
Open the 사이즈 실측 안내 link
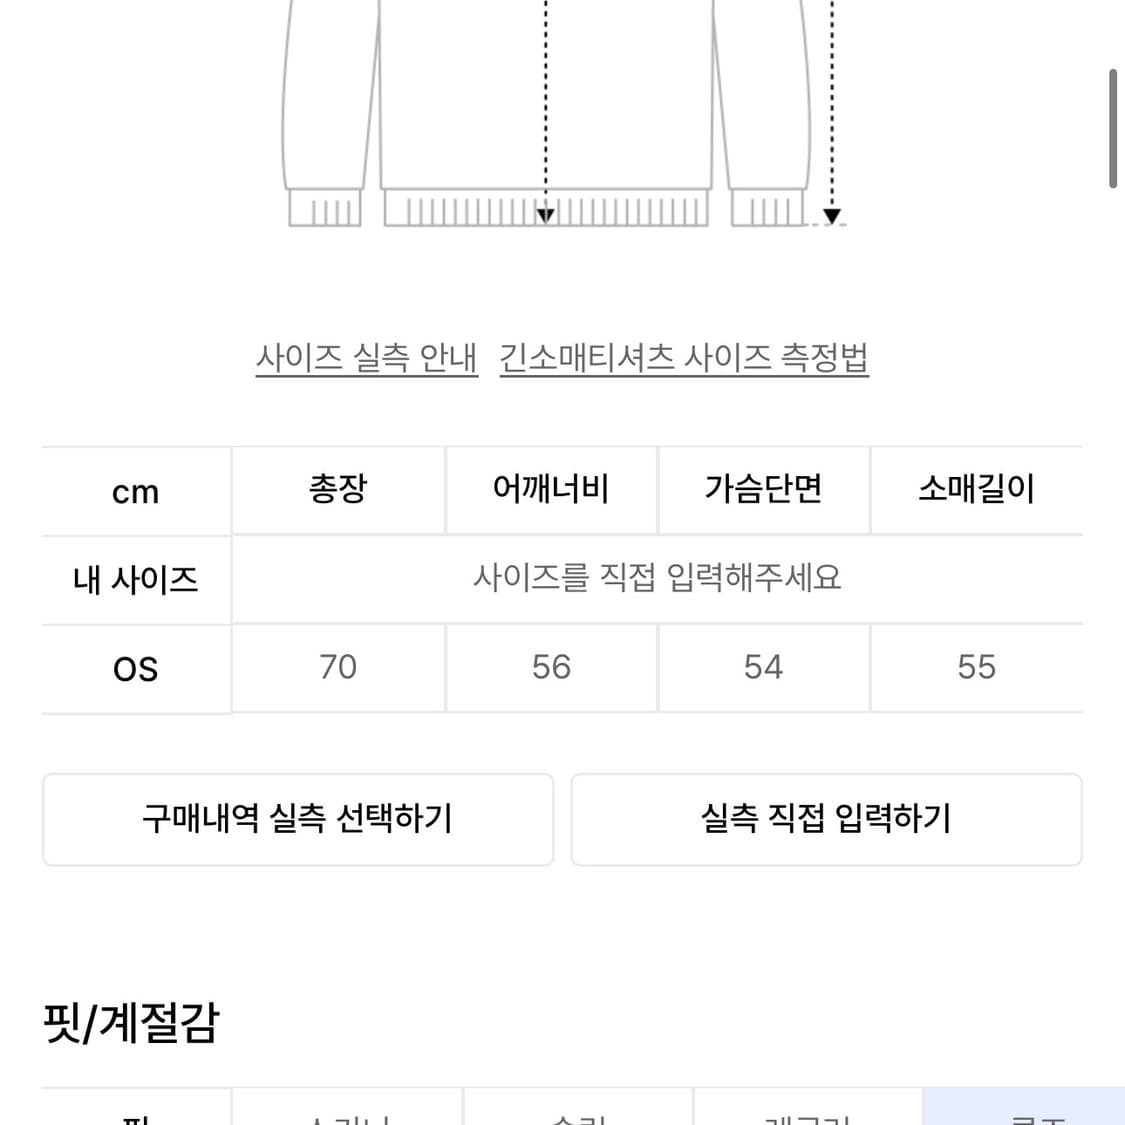coord(366,358)
